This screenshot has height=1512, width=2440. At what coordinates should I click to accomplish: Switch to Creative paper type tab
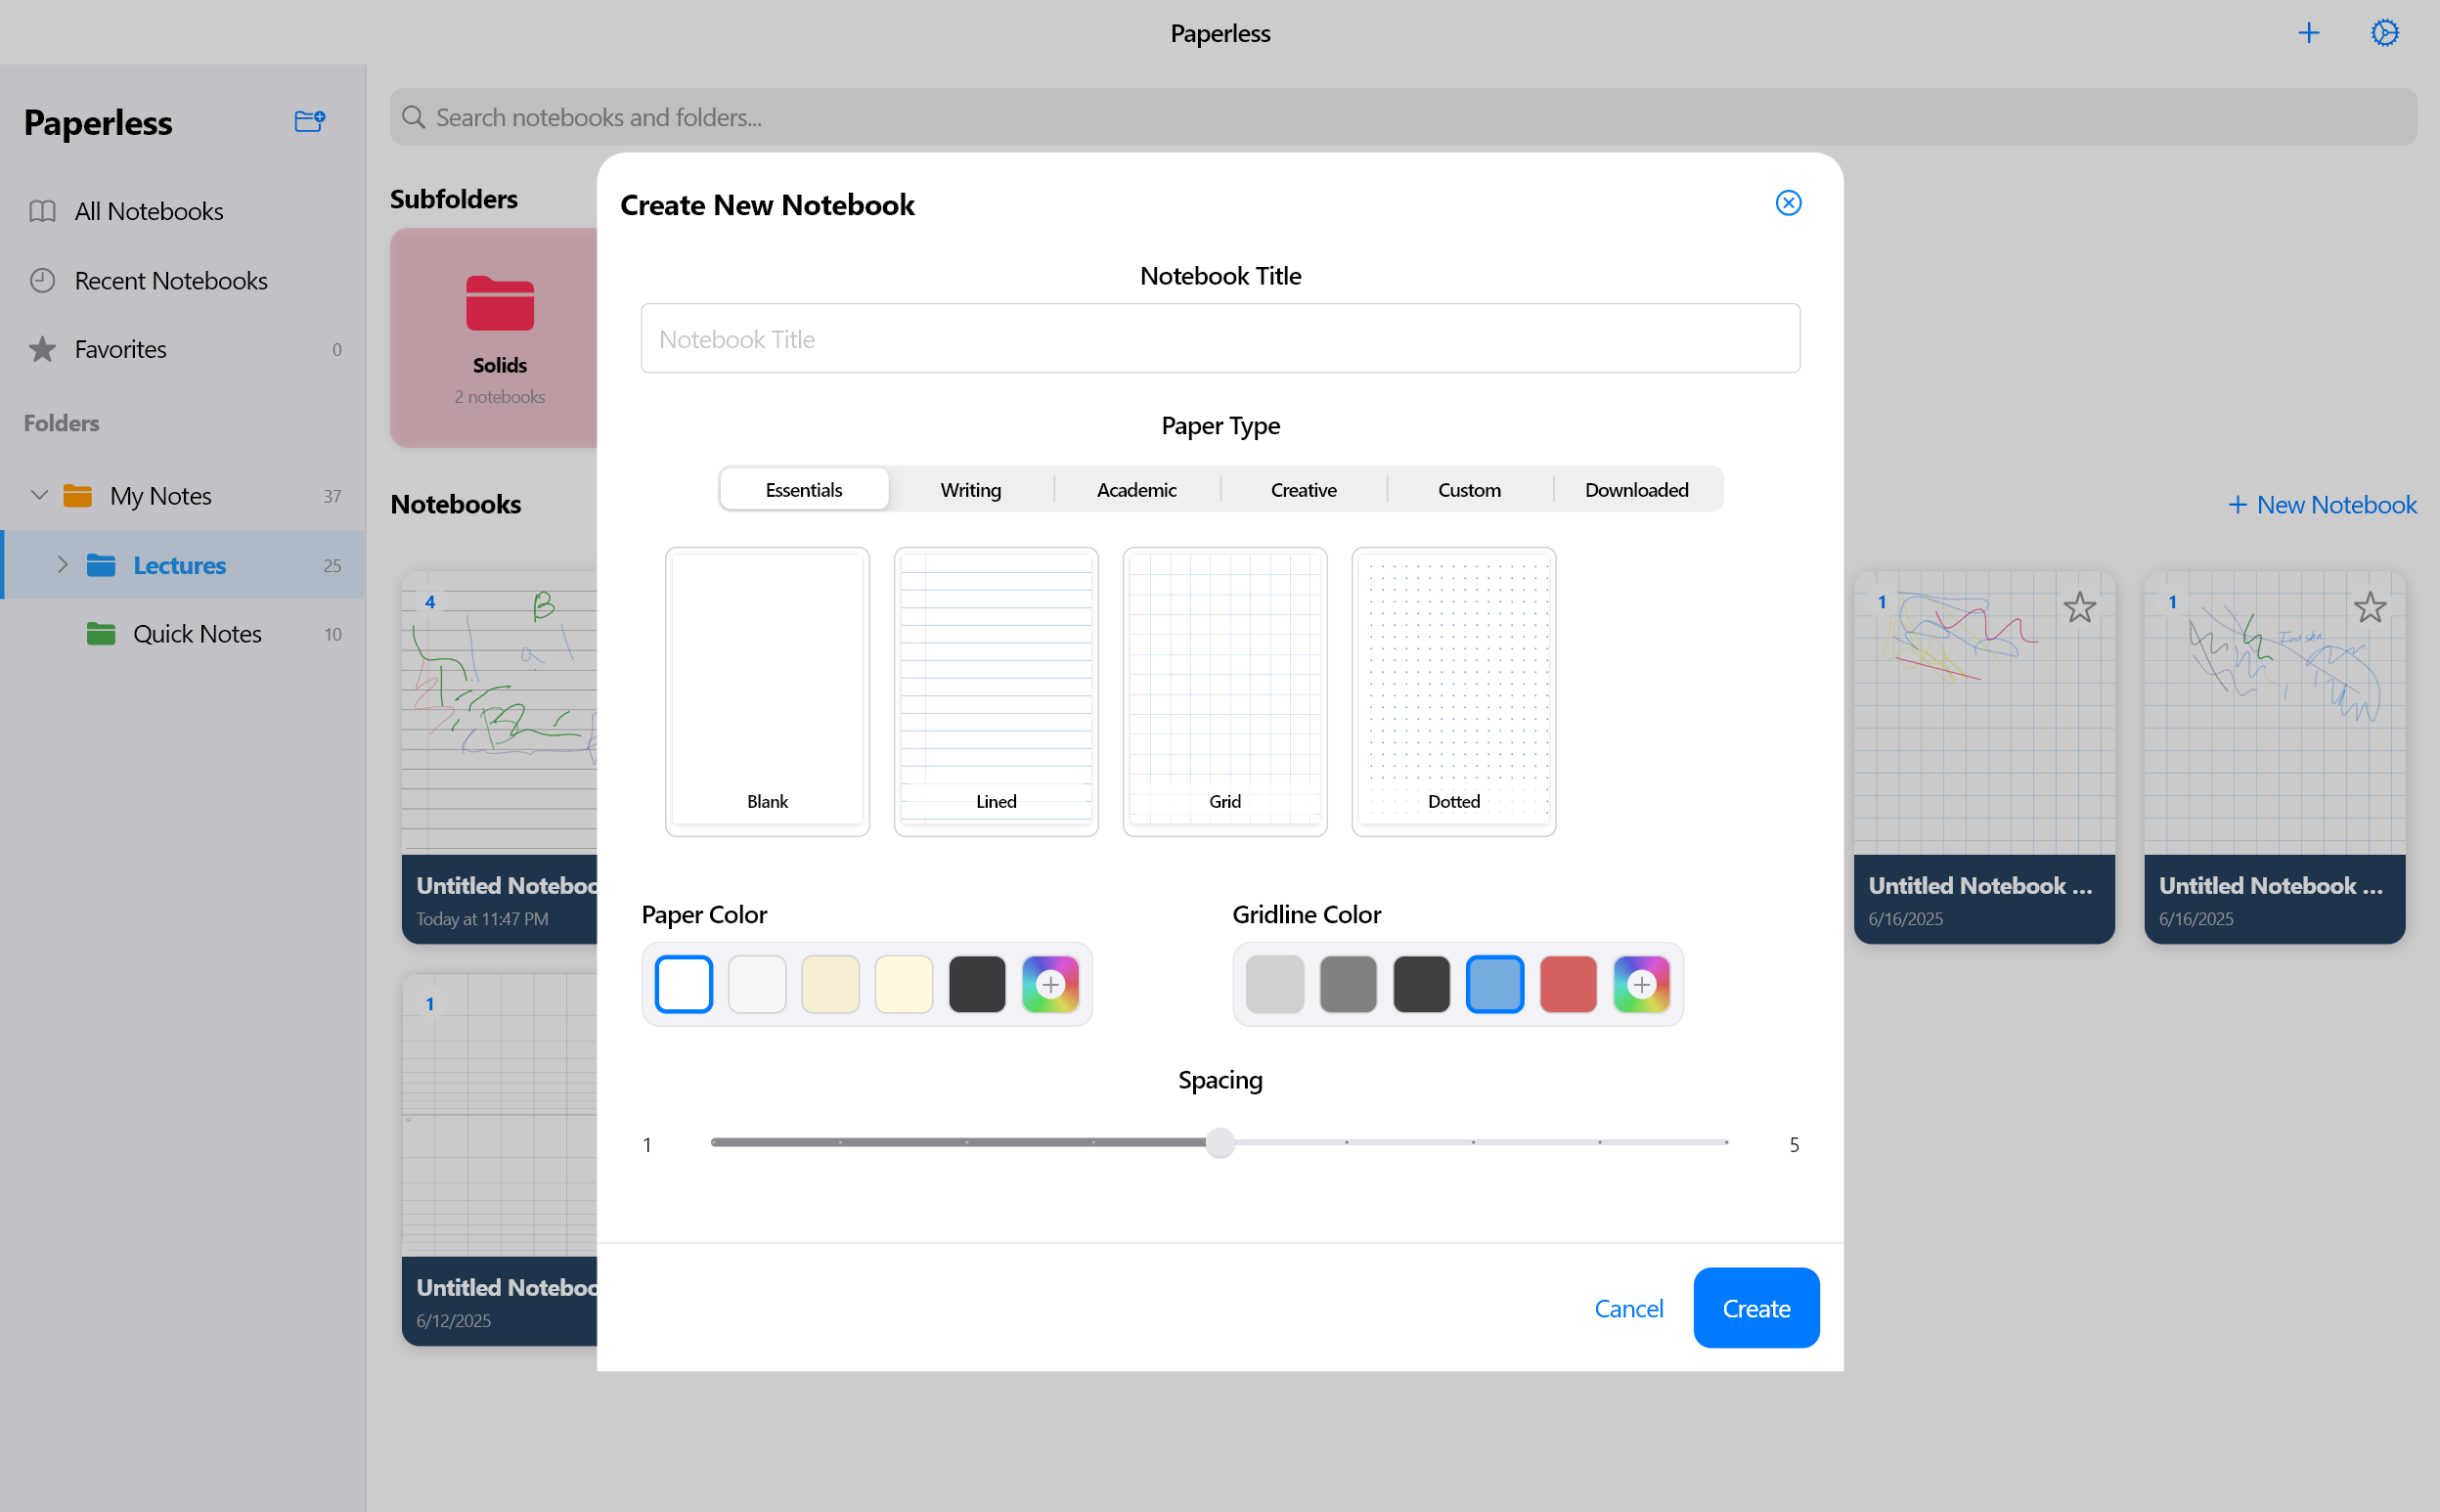[1303, 489]
